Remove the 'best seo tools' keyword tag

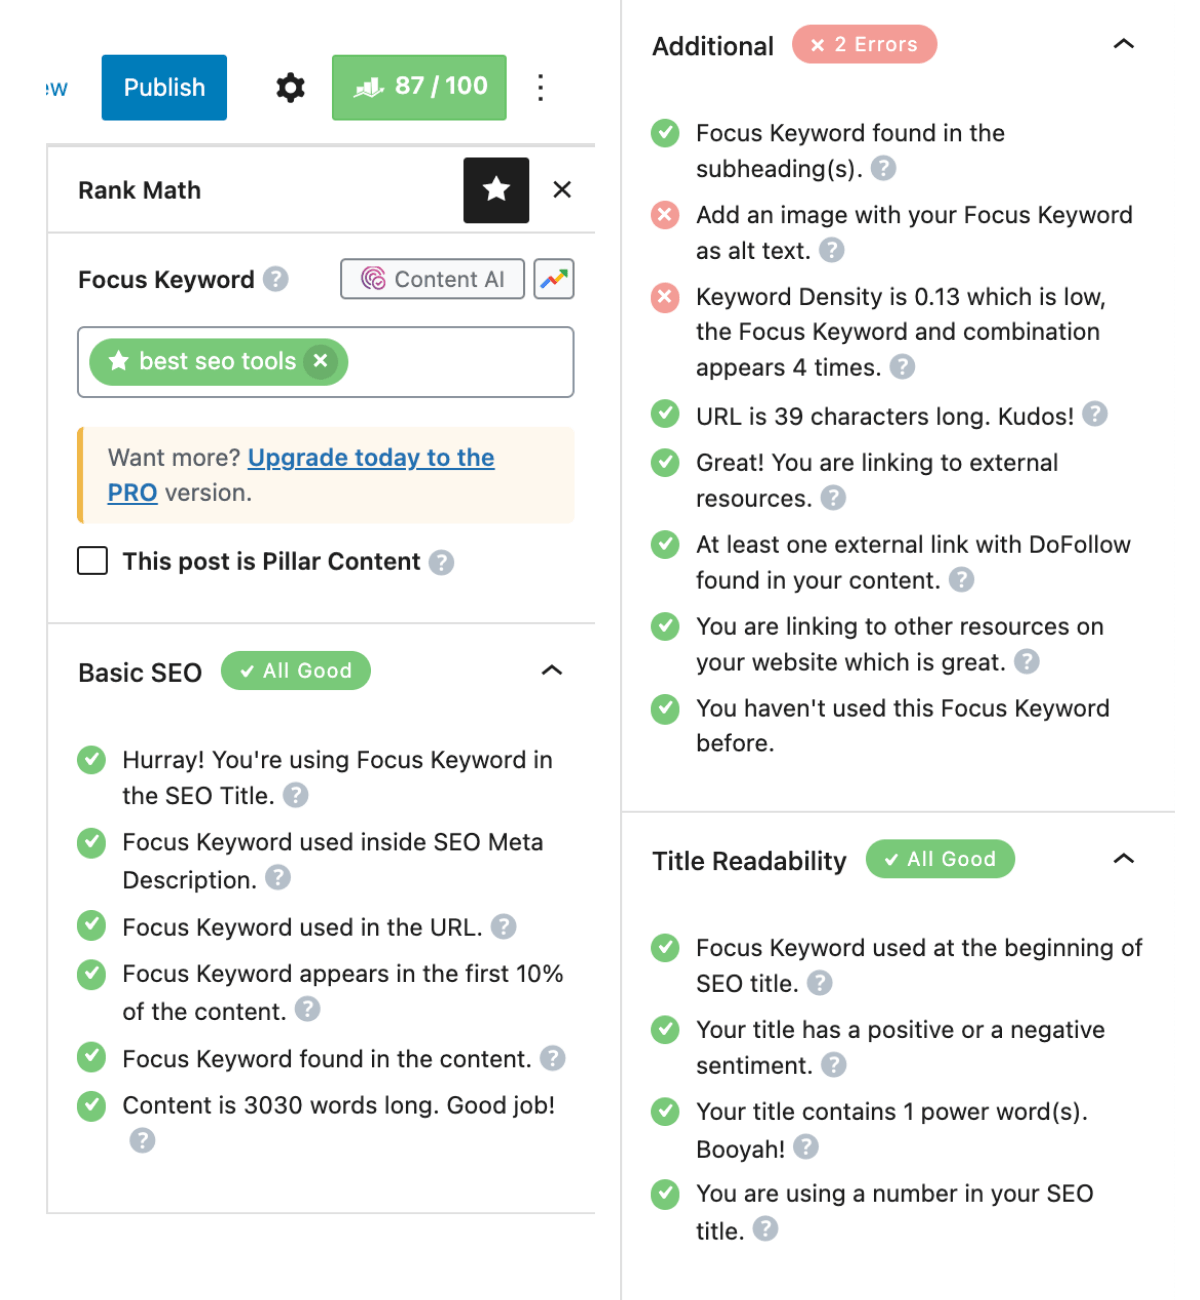(x=320, y=361)
